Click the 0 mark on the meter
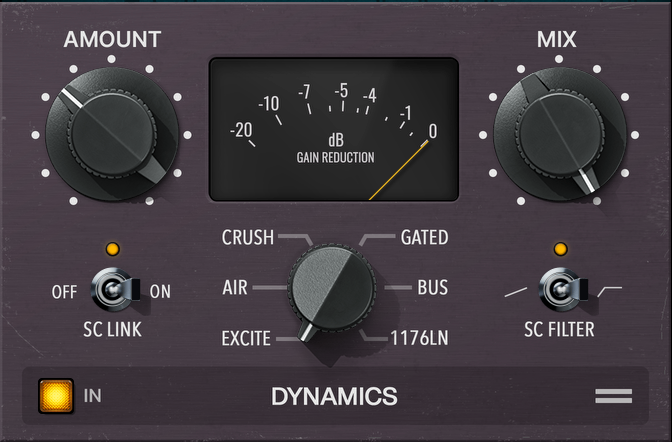672x442 pixels. tap(433, 131)
